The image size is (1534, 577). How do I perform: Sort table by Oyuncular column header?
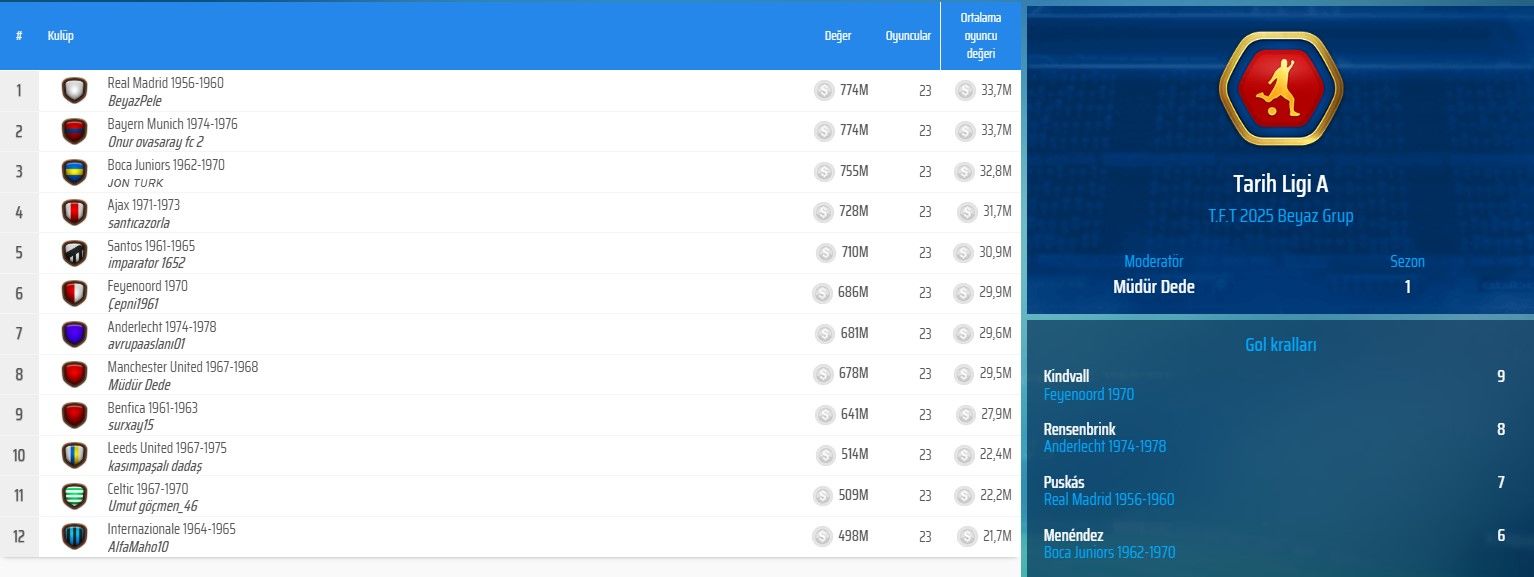(908, 36)
